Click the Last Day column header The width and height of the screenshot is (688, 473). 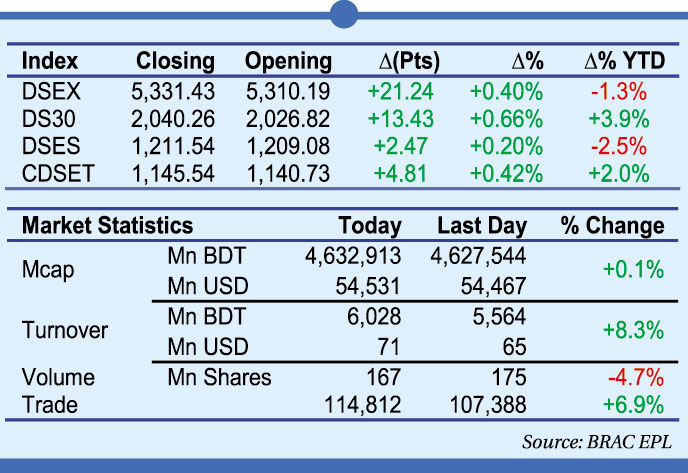pyautogui.click(x=482, y=226)
